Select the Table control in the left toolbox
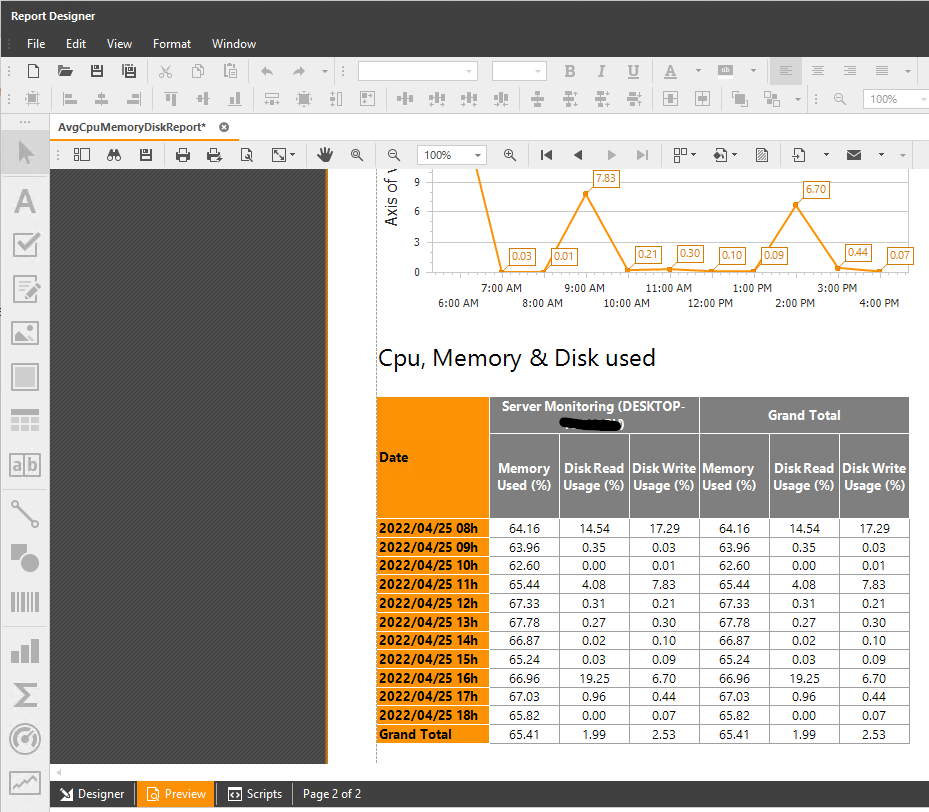This screenshot has height=812, width=929. [24, 421]
